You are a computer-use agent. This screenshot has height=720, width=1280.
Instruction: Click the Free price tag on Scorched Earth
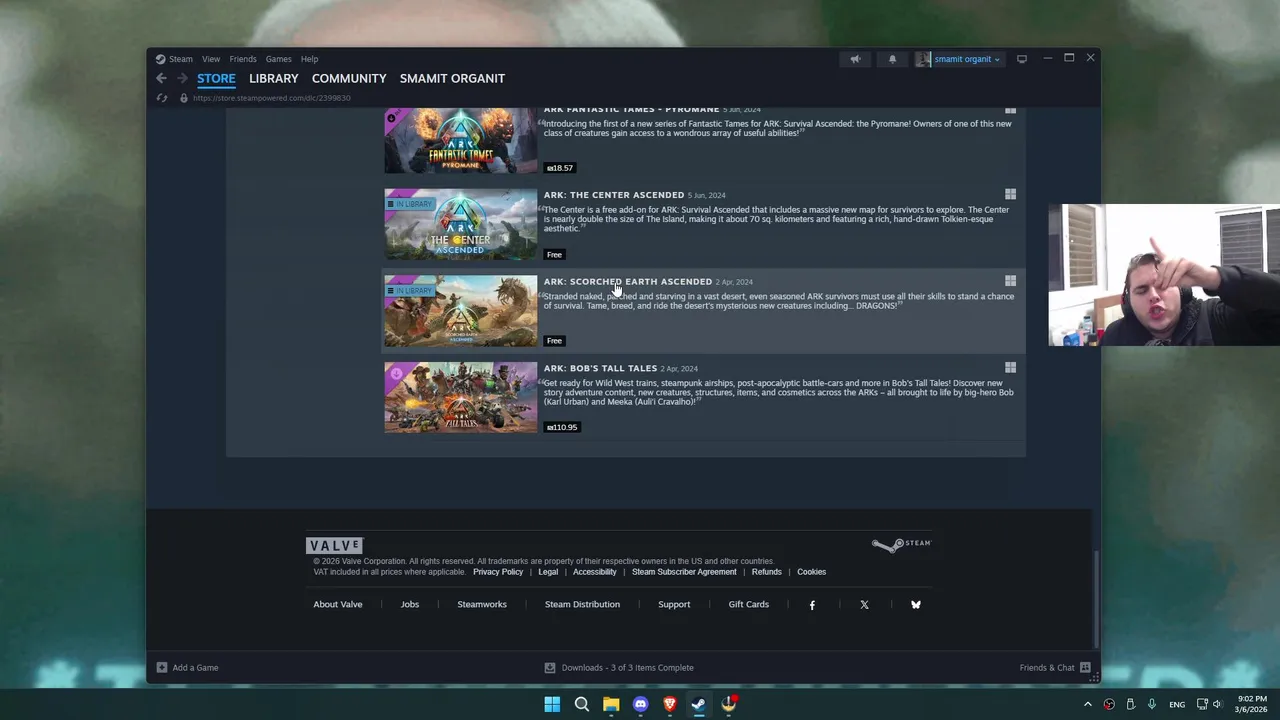pos(554,341)
